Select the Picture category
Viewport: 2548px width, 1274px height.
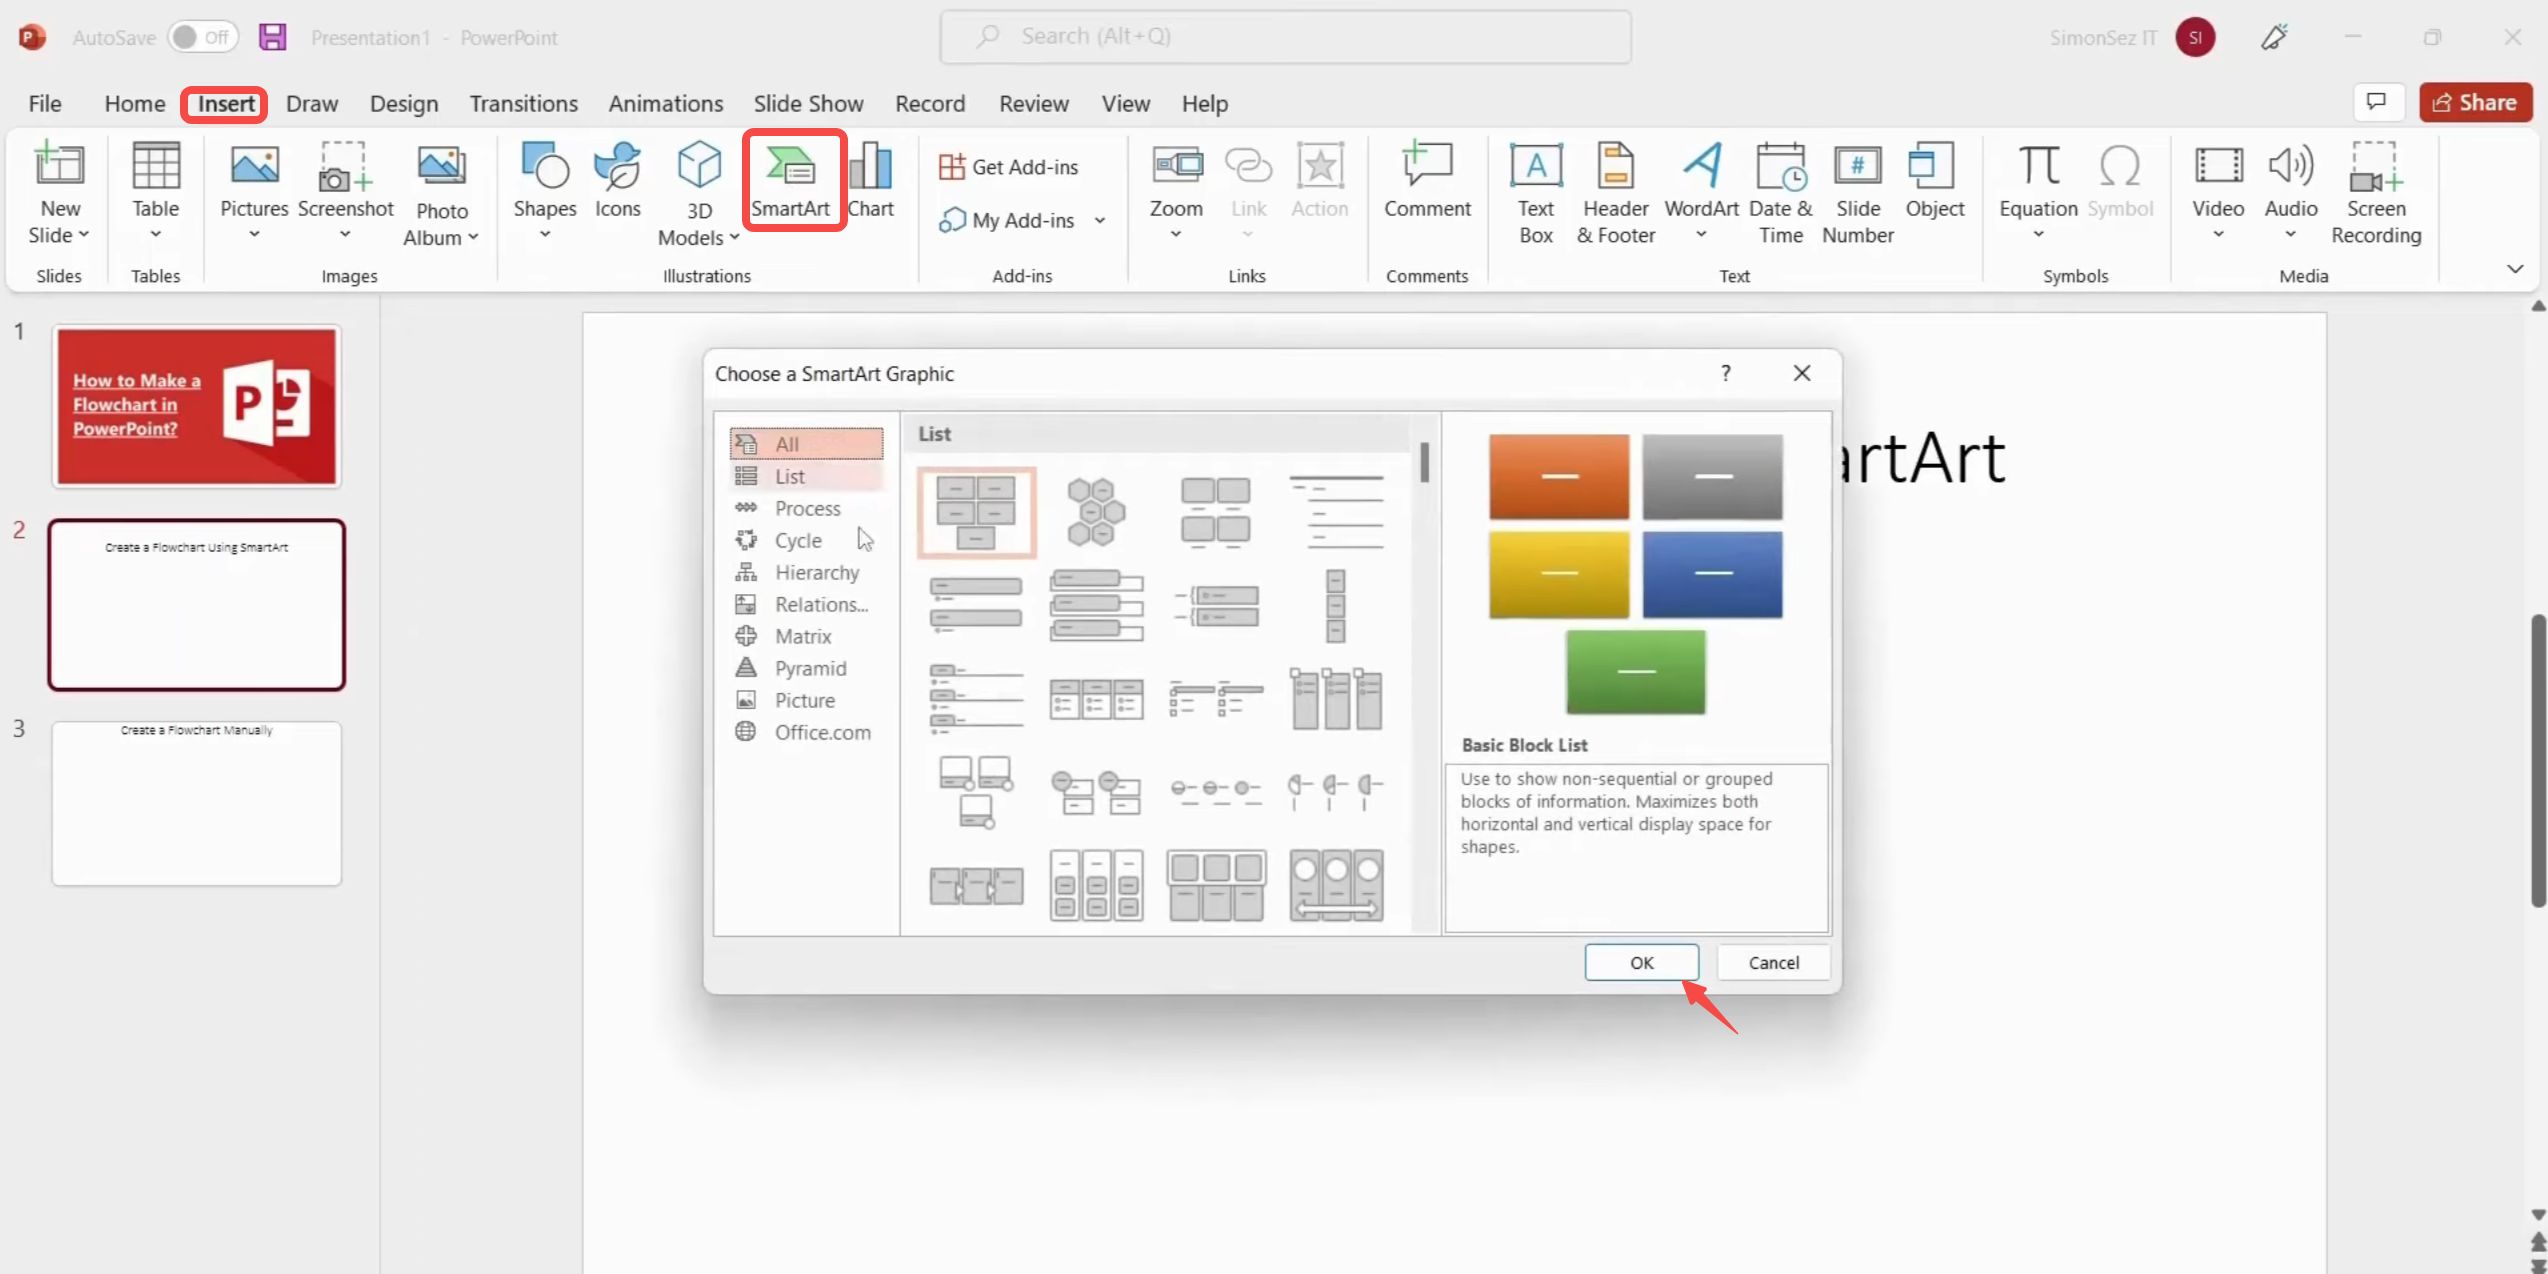(807, 700)
